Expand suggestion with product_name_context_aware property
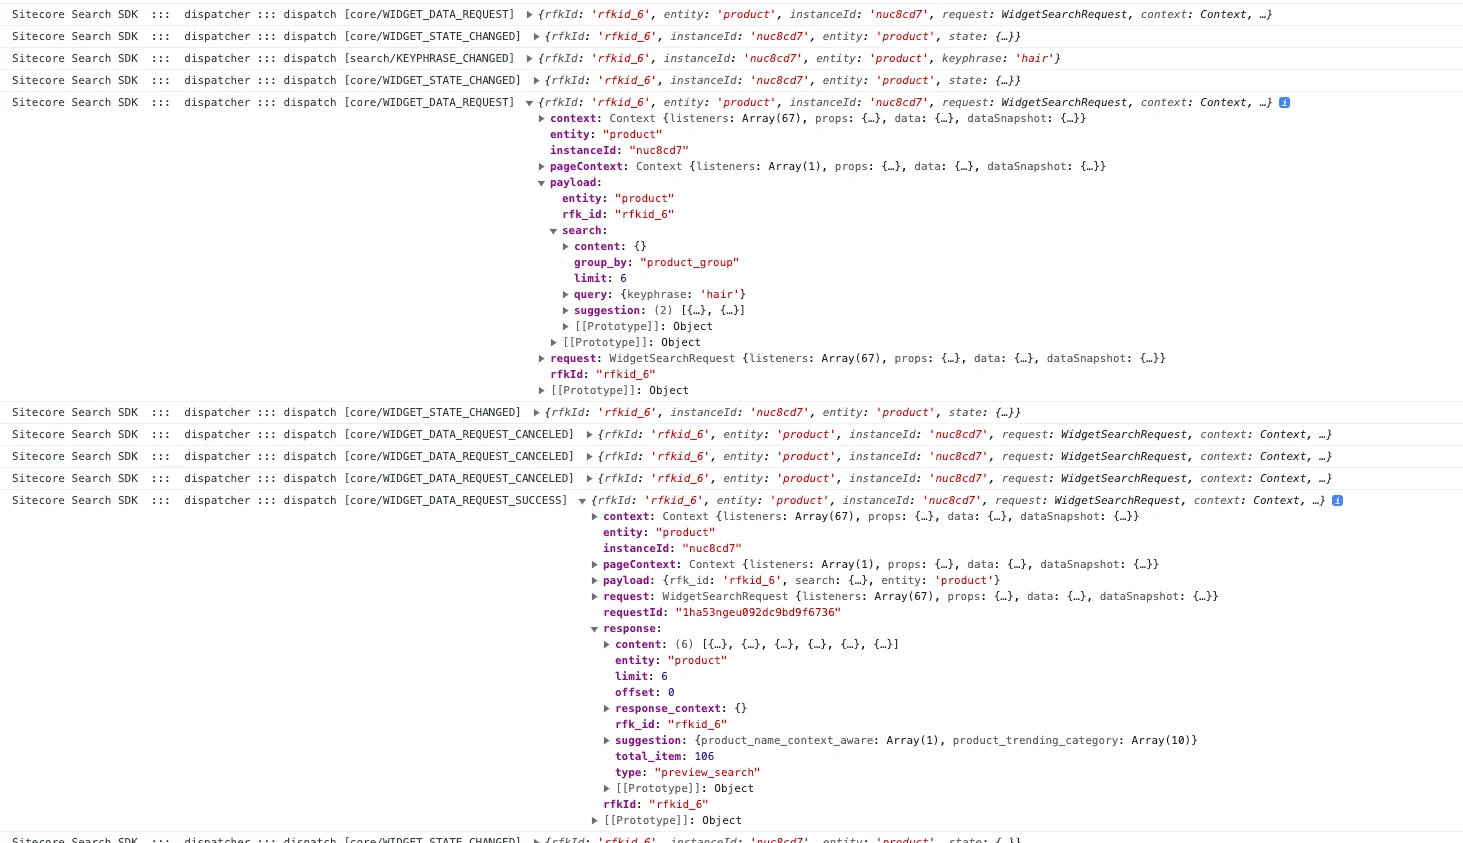The width and height of the screenshot is (1463, 843). (x=607, y=741)
